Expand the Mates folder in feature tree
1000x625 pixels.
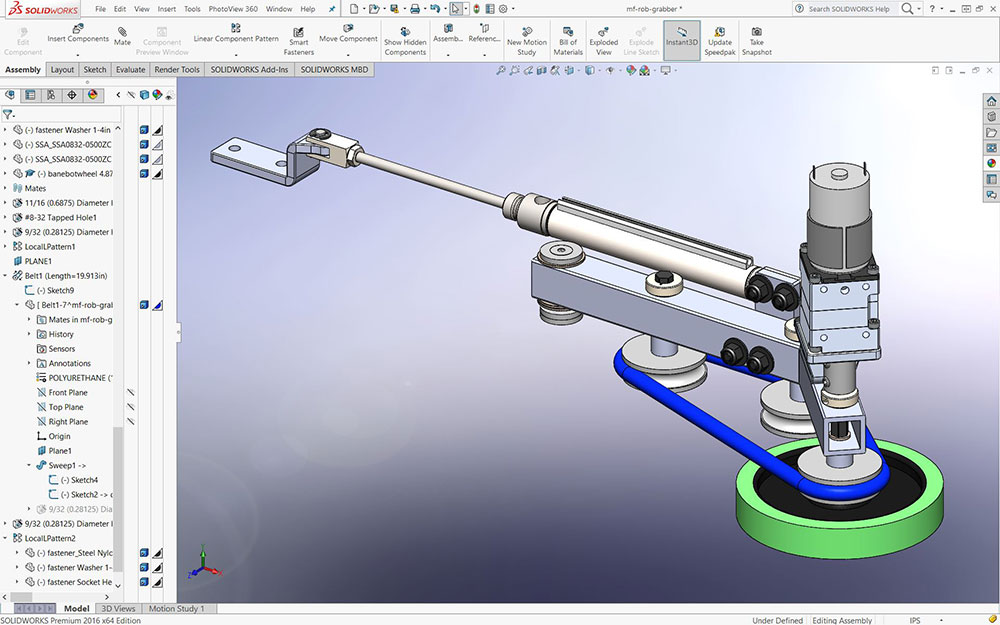click(x=5, y=188)
